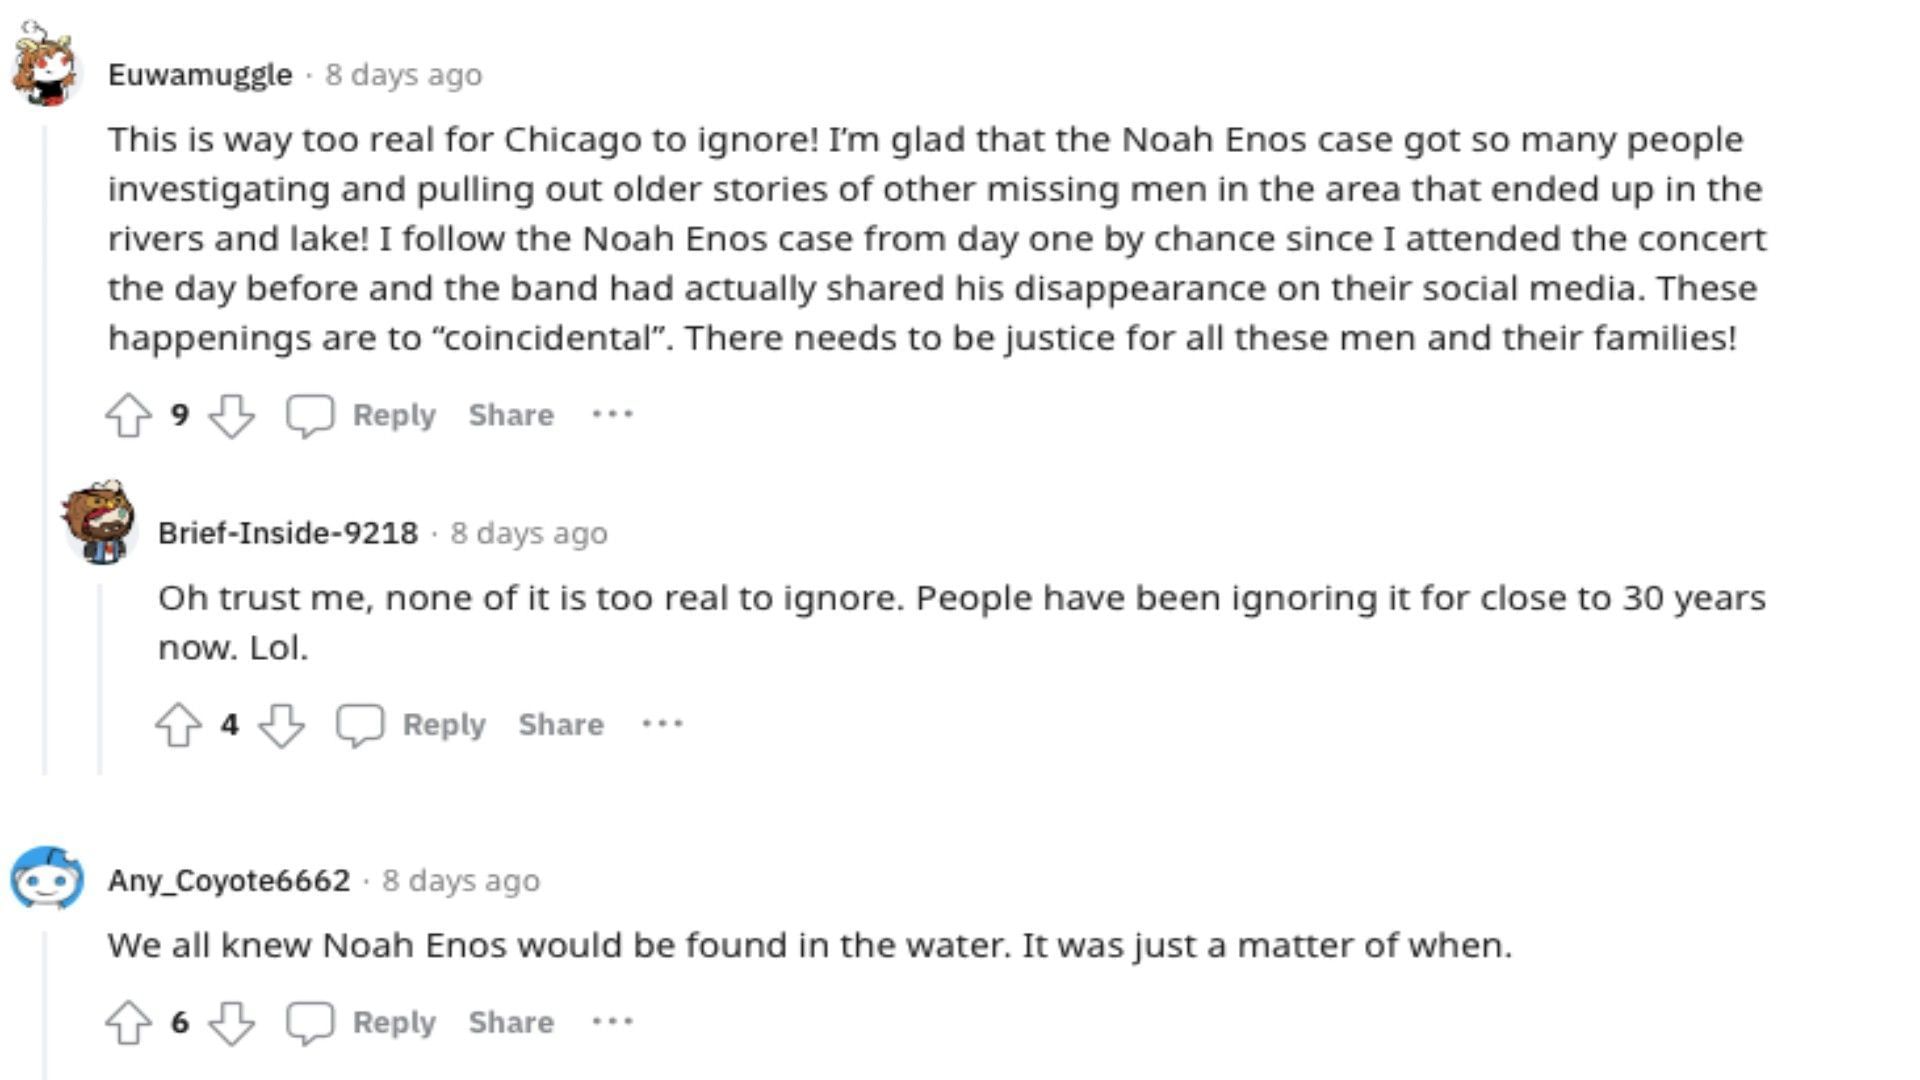Upvote Euwamuggle's comment
This screenshot has width=1920, height=1080.
click(x=128, y=415)
